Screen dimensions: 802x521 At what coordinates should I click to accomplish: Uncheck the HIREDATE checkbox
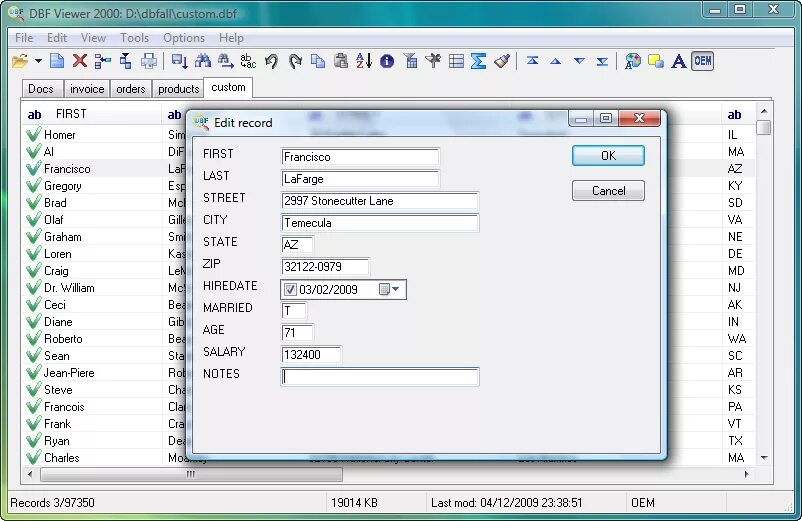coord(290,289)
